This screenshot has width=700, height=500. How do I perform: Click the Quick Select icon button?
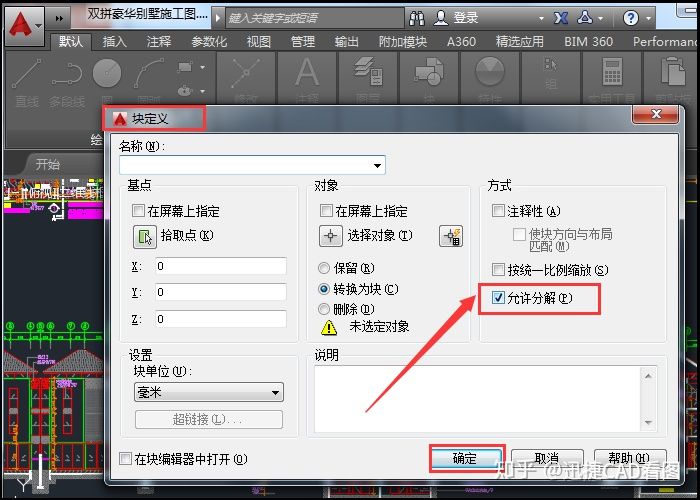pyautogui.click(x=451, y=236)
